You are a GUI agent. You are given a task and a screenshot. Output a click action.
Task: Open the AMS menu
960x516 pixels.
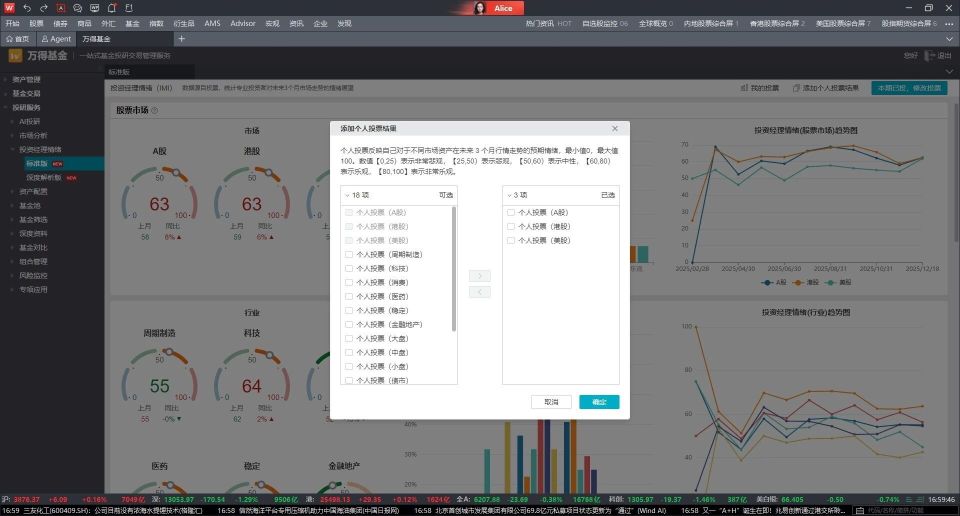tap(212, 23)
